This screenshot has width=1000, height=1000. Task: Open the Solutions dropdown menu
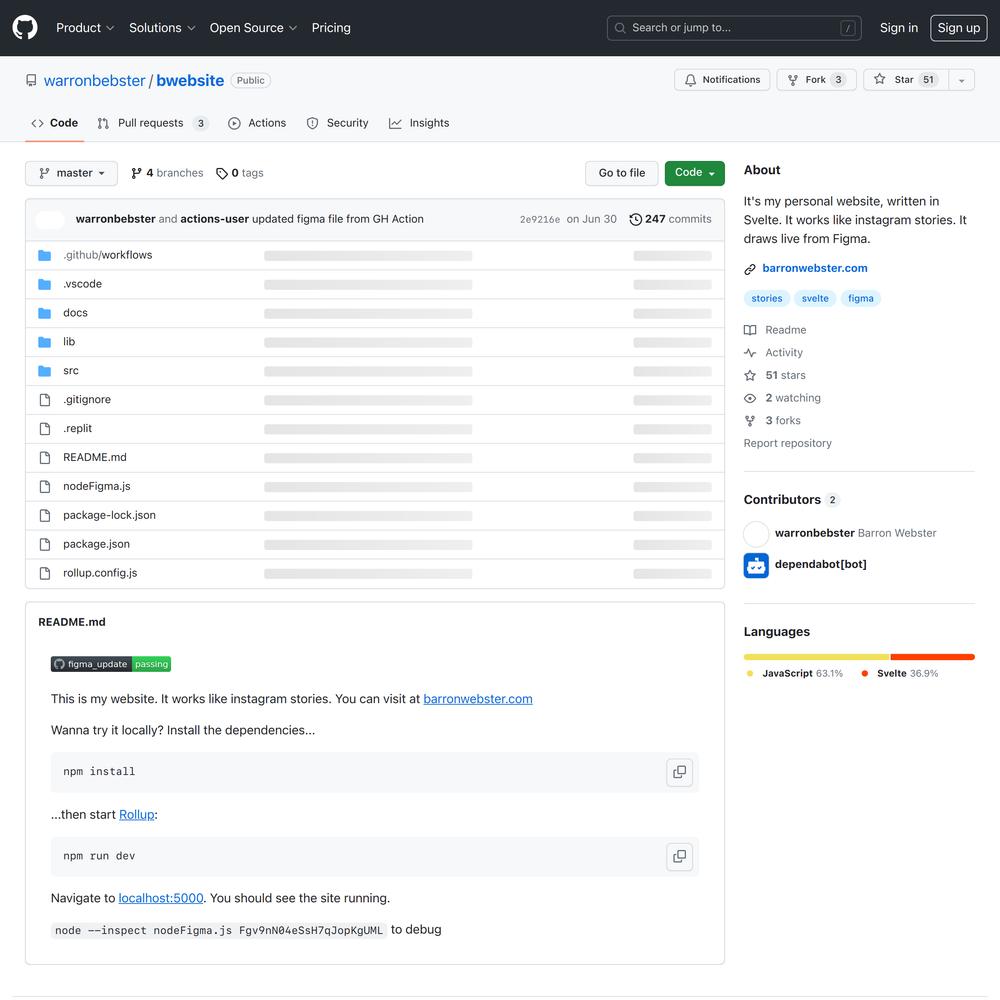click(162, 28)
